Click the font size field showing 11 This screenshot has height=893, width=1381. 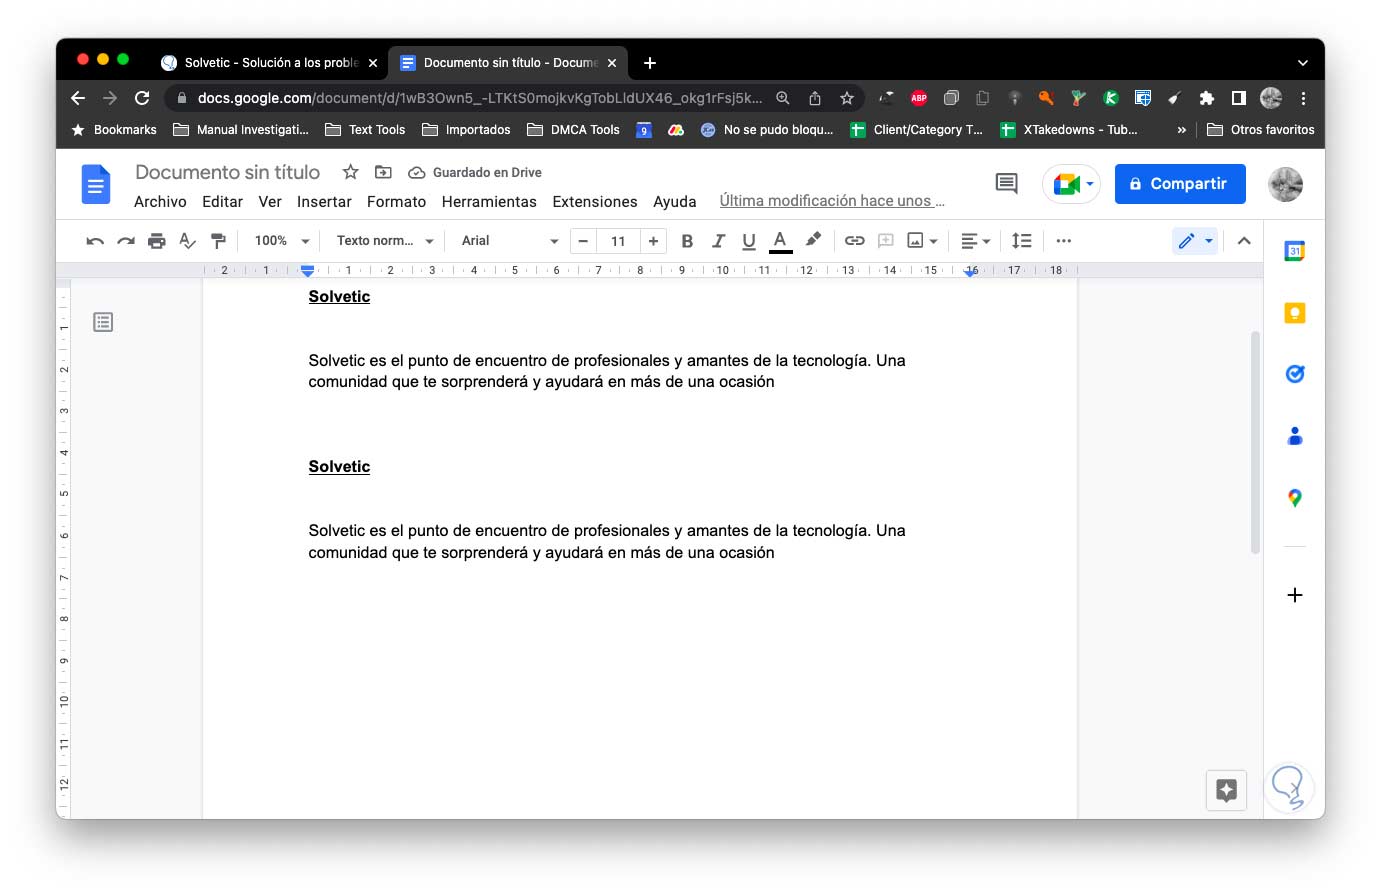(618, 241)
